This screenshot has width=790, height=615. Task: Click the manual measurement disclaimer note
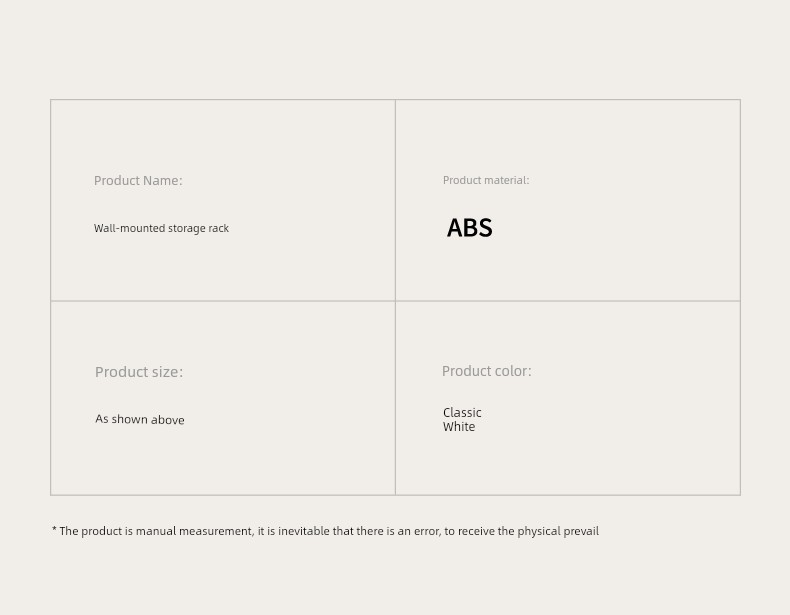tap(325, 531)
